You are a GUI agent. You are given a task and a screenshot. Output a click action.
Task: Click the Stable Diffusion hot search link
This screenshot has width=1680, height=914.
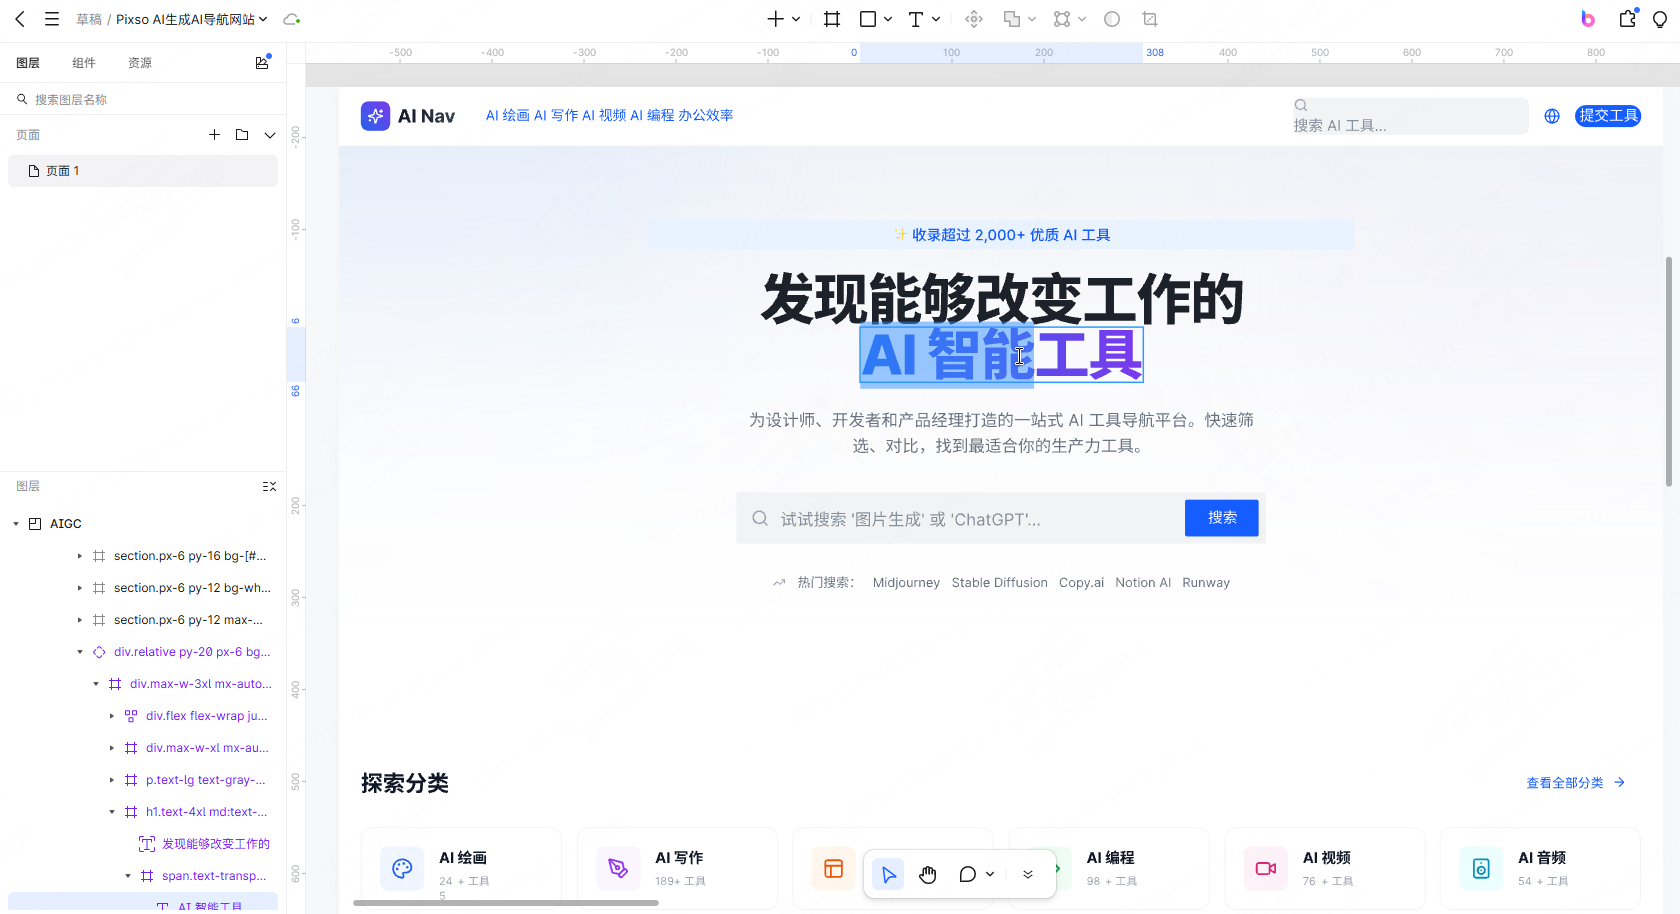pyautogui.click(x=999, y=583)
